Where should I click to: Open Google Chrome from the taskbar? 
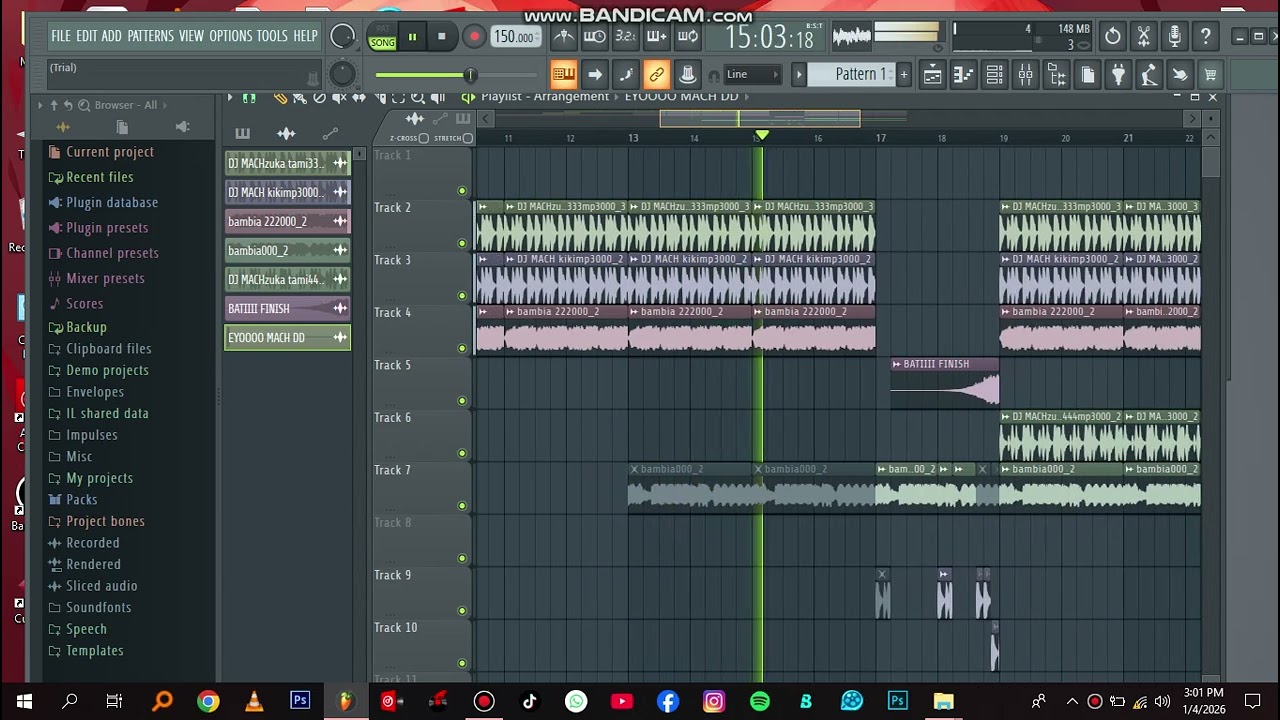coord(208,701)
